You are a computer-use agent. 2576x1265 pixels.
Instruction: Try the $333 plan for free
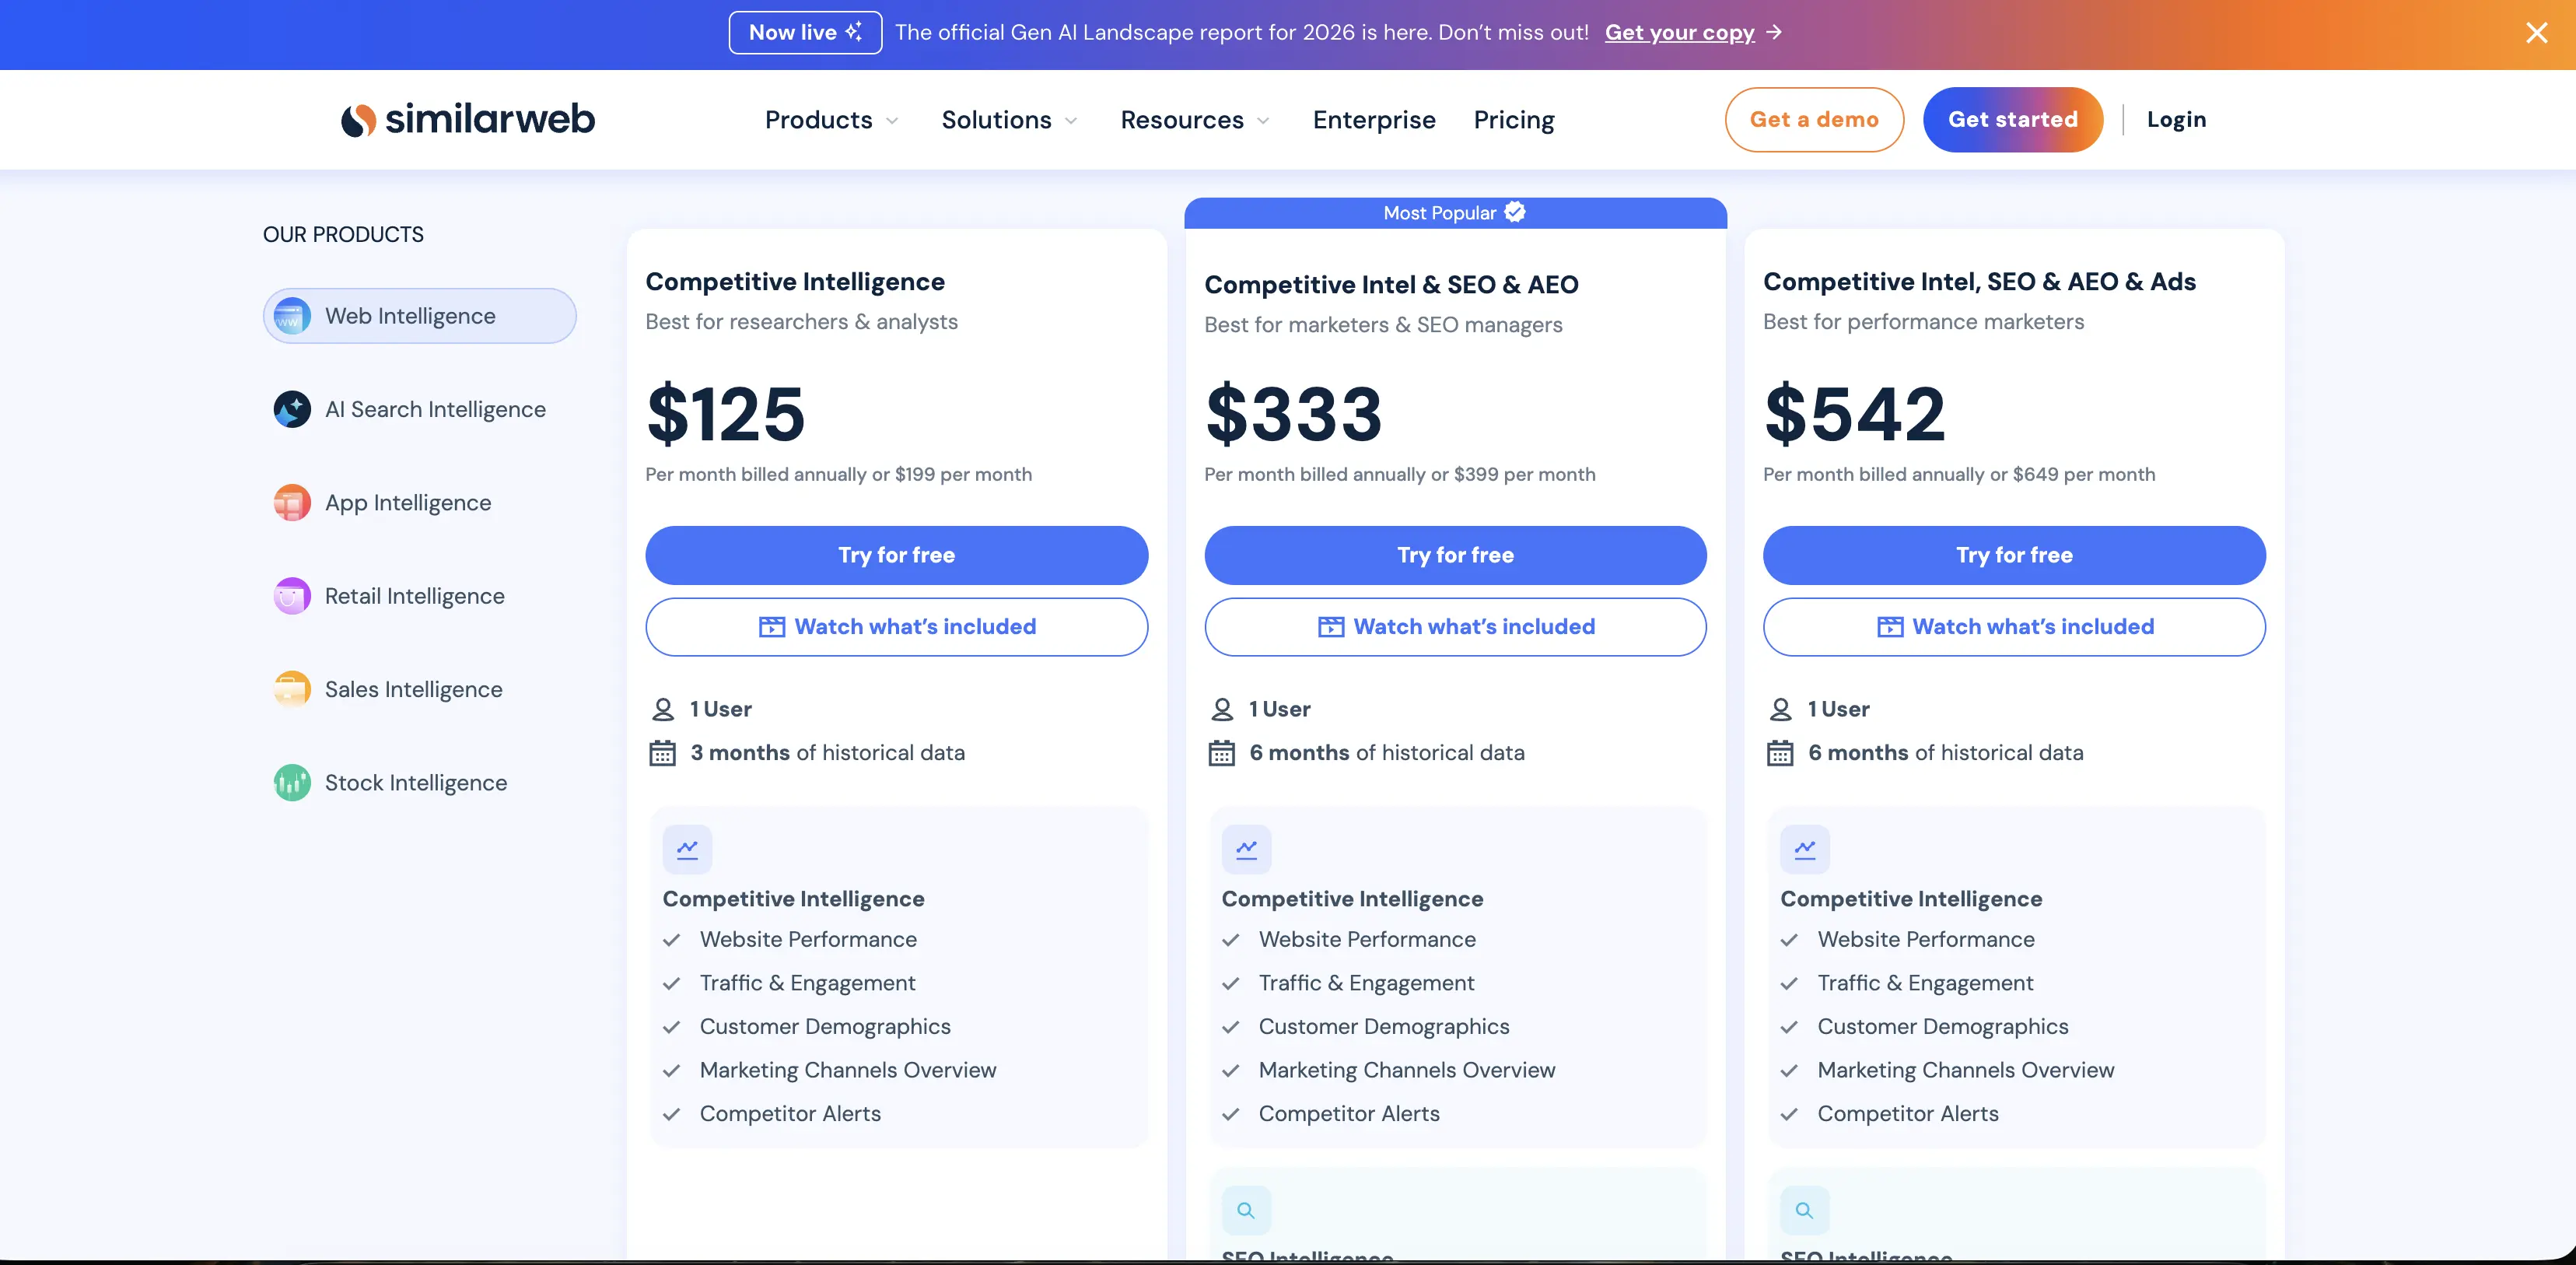pos(1455,555)
